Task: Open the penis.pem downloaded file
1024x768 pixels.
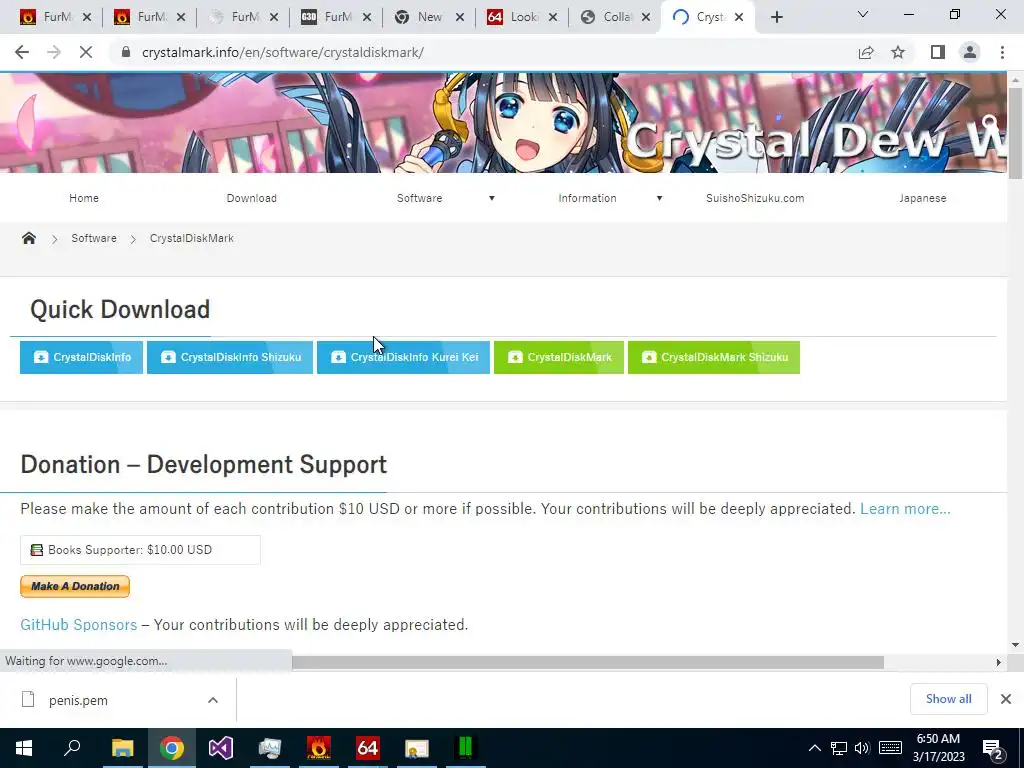Action: pyautogui.click(x=78, y=700)
